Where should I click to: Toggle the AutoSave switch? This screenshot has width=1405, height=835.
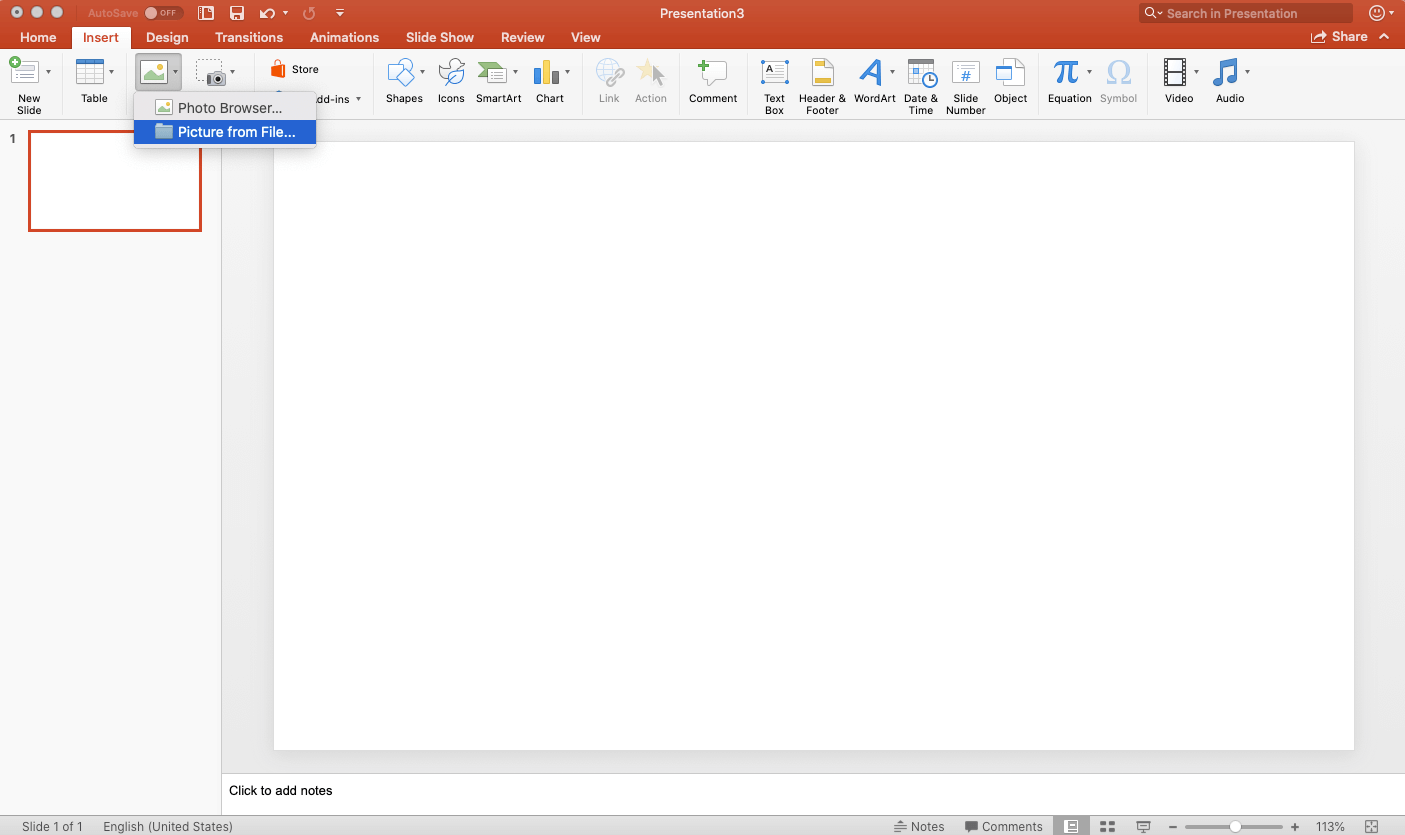[160, 13]
